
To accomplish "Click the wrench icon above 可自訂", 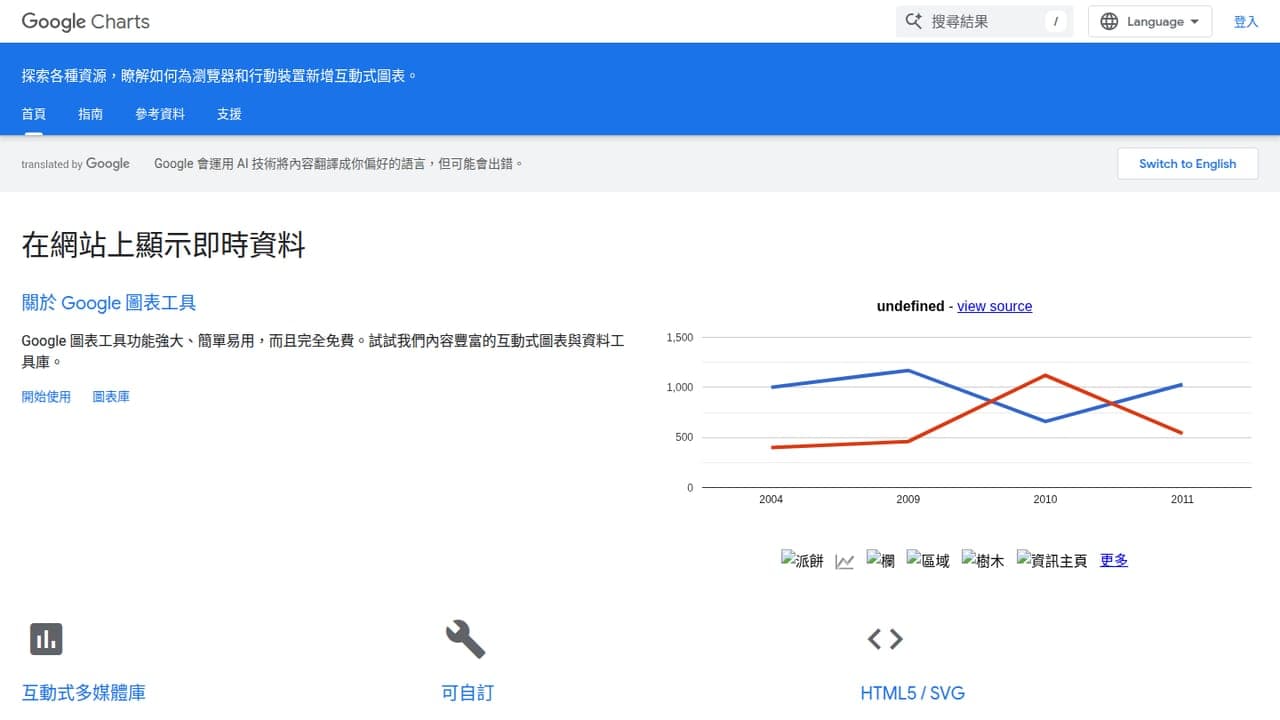I will (465, 638).
